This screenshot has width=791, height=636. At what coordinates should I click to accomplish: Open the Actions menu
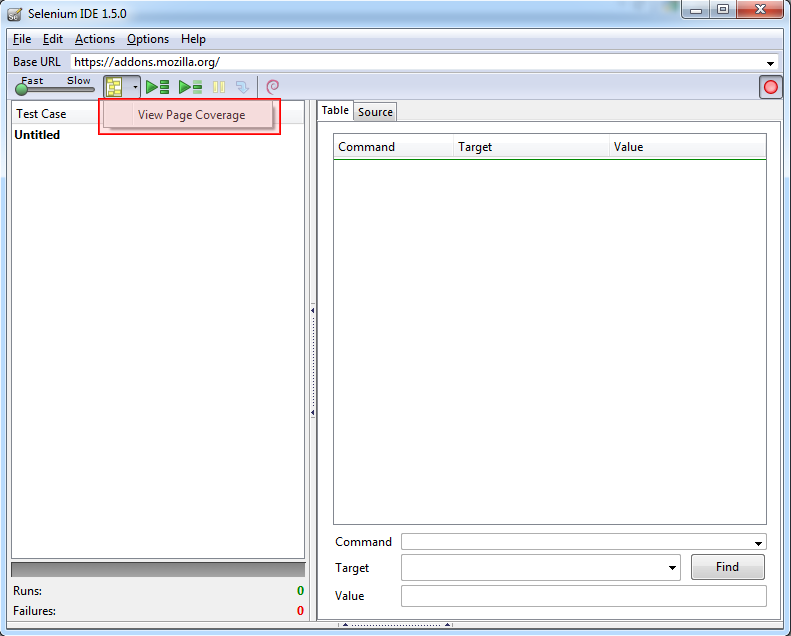95,39
